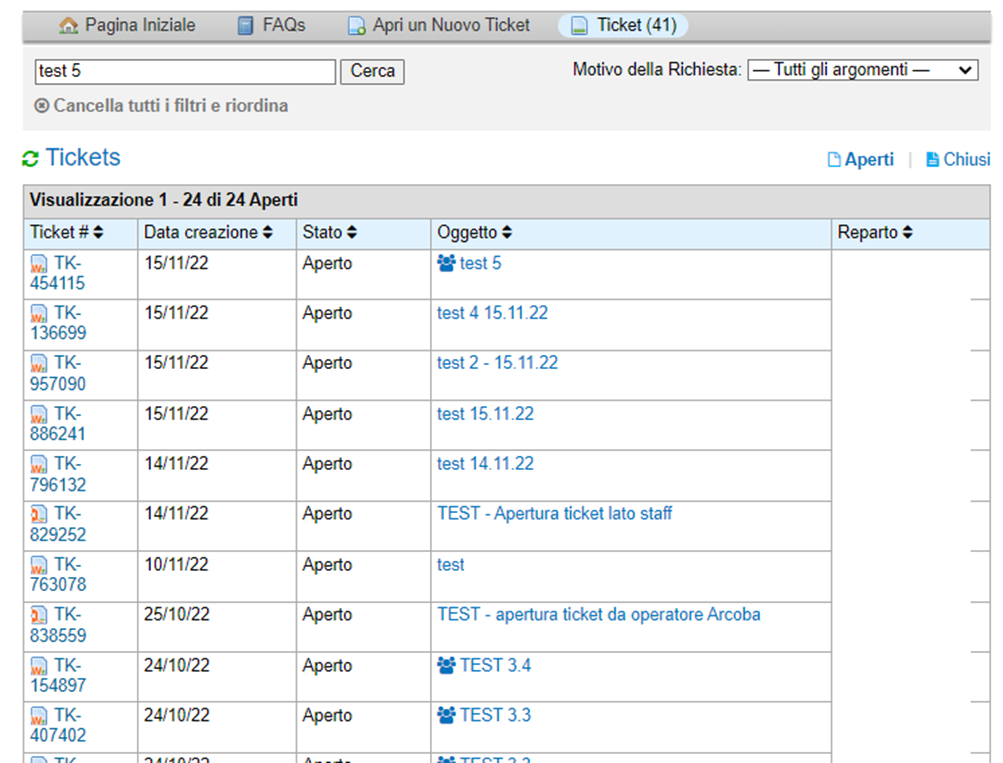Click the group icon beside TEST 3.3

[x=446, y=715]
